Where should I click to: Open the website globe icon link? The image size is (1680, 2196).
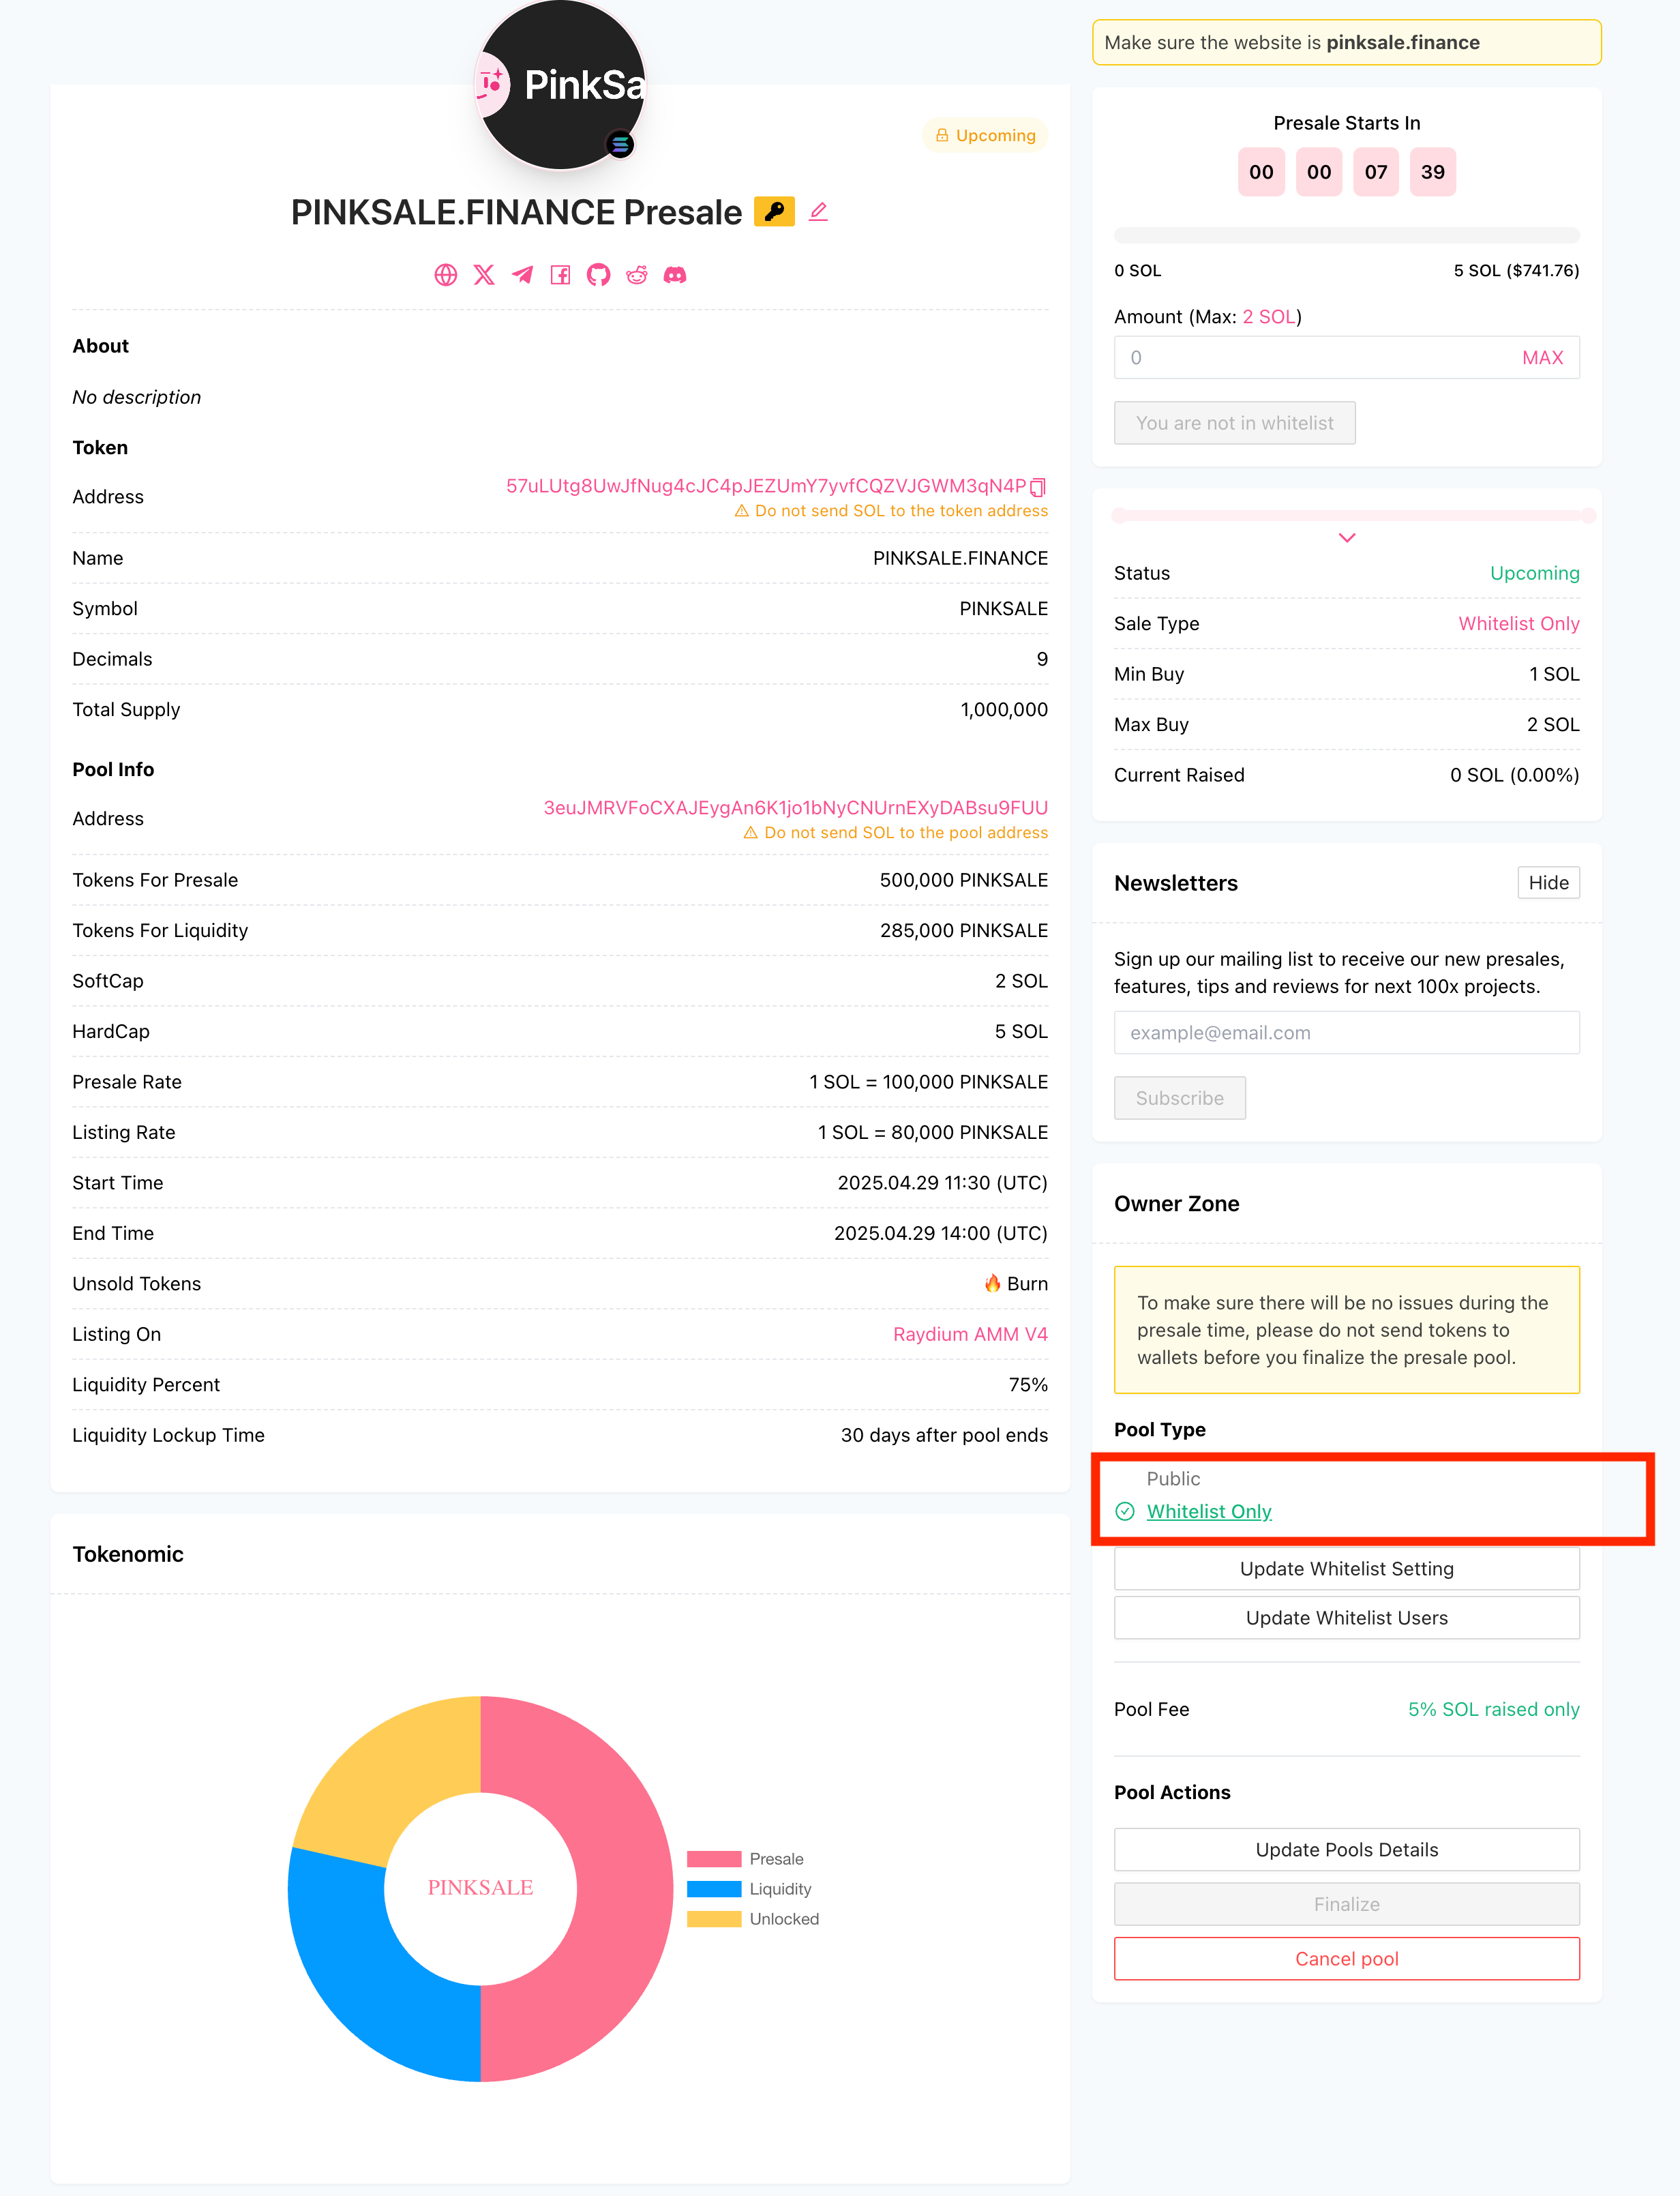(x=446, y=275)
